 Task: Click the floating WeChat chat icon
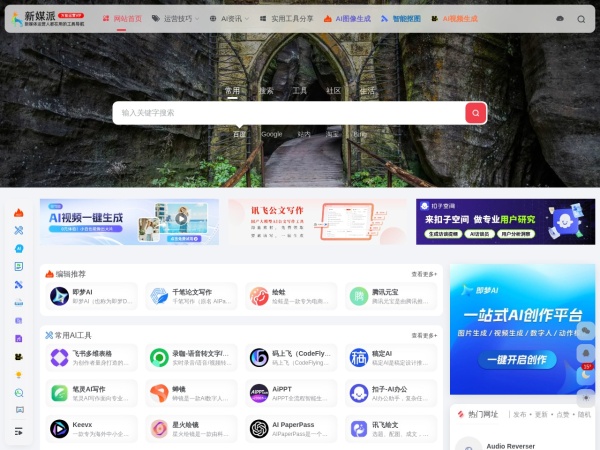(585, 331)
